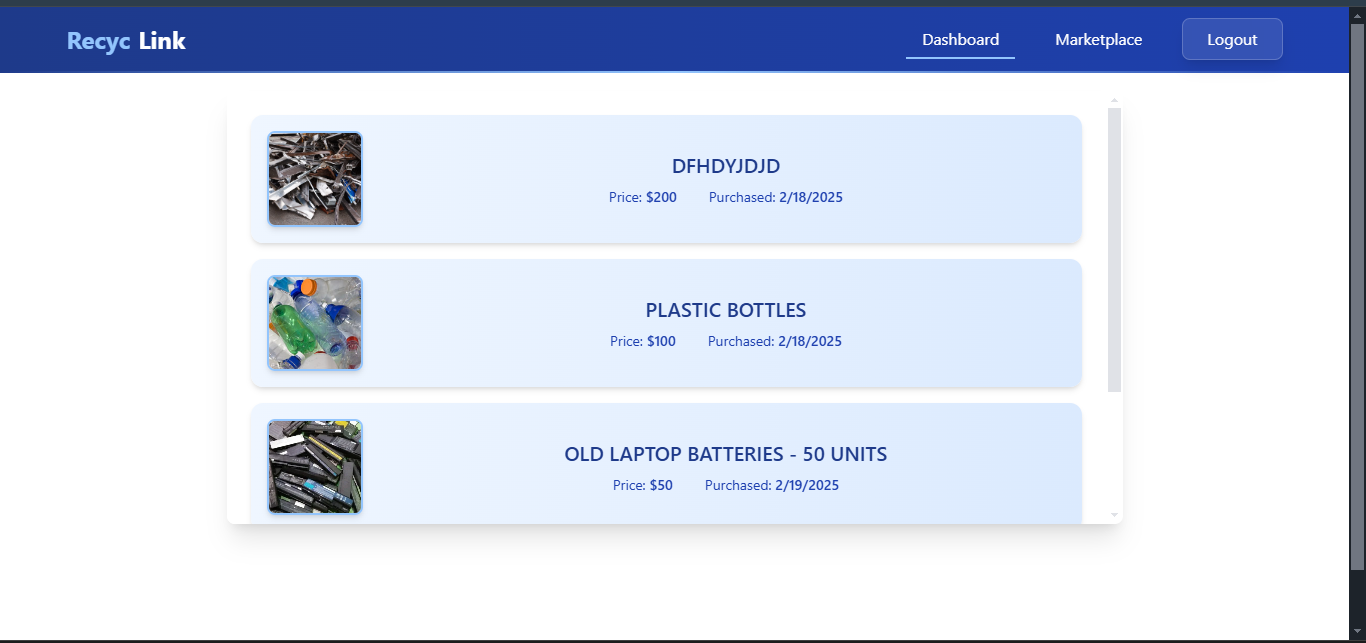Open the Old Laptop Batteries image thumbnail

(x=314, y=466)
